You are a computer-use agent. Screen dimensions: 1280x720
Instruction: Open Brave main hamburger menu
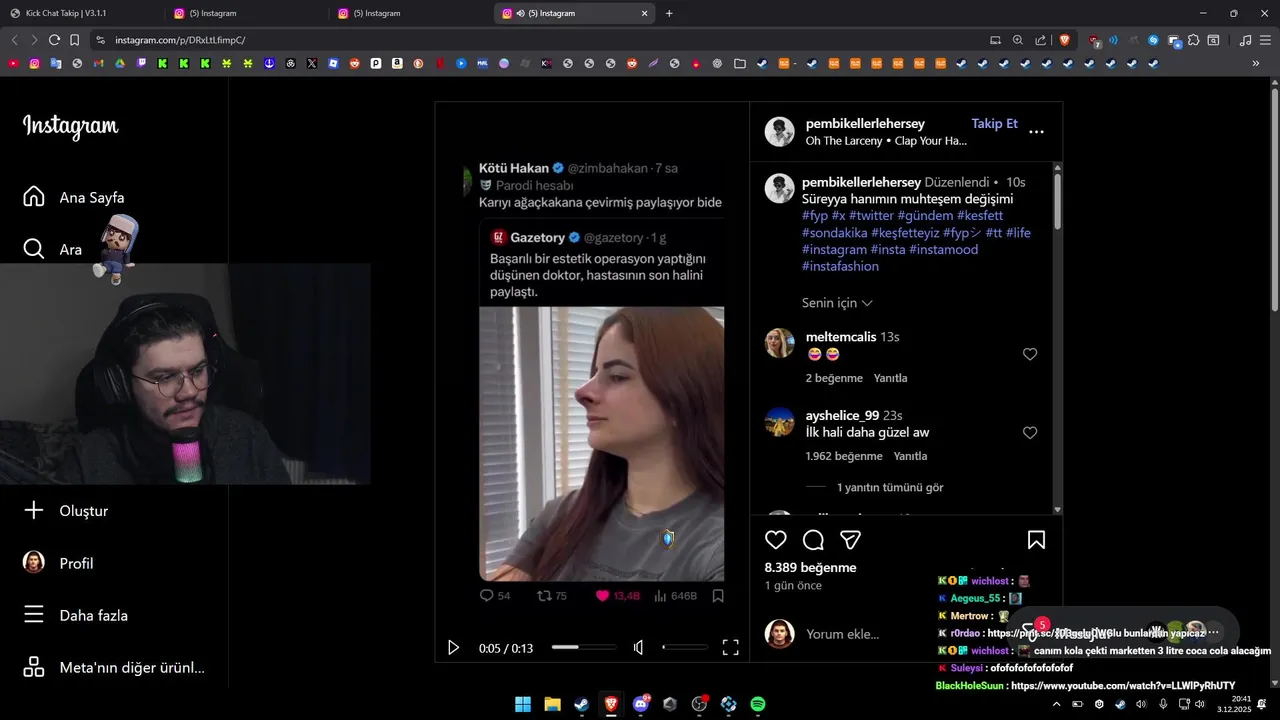(x=1266, y=40)
